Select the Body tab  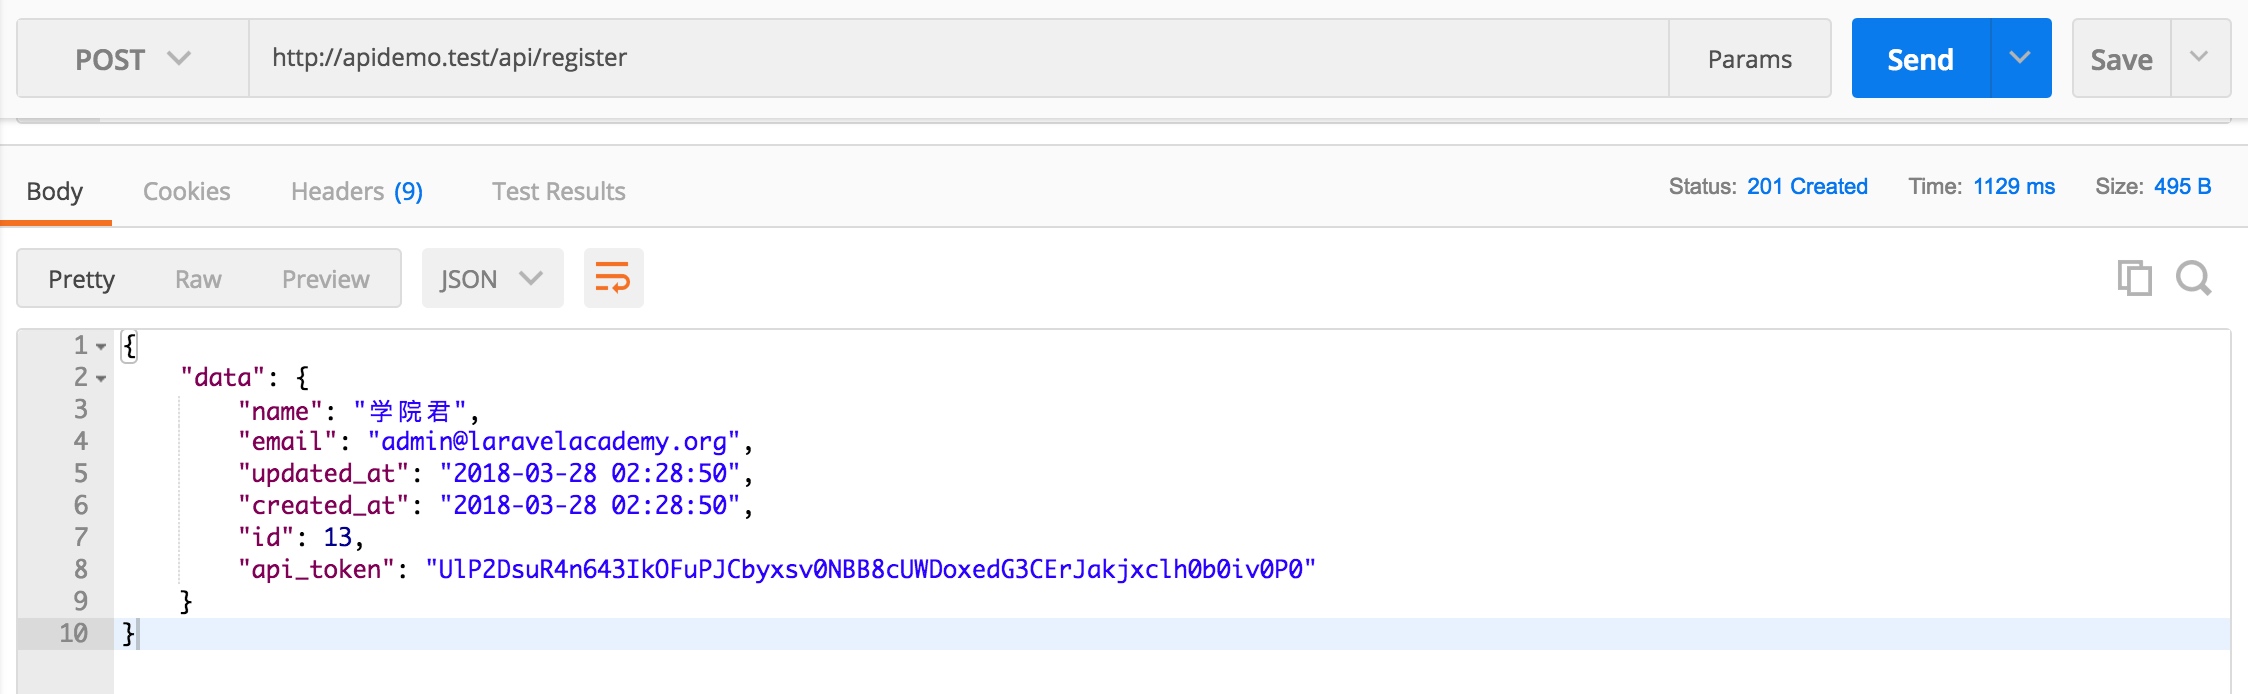pos(55,191)
